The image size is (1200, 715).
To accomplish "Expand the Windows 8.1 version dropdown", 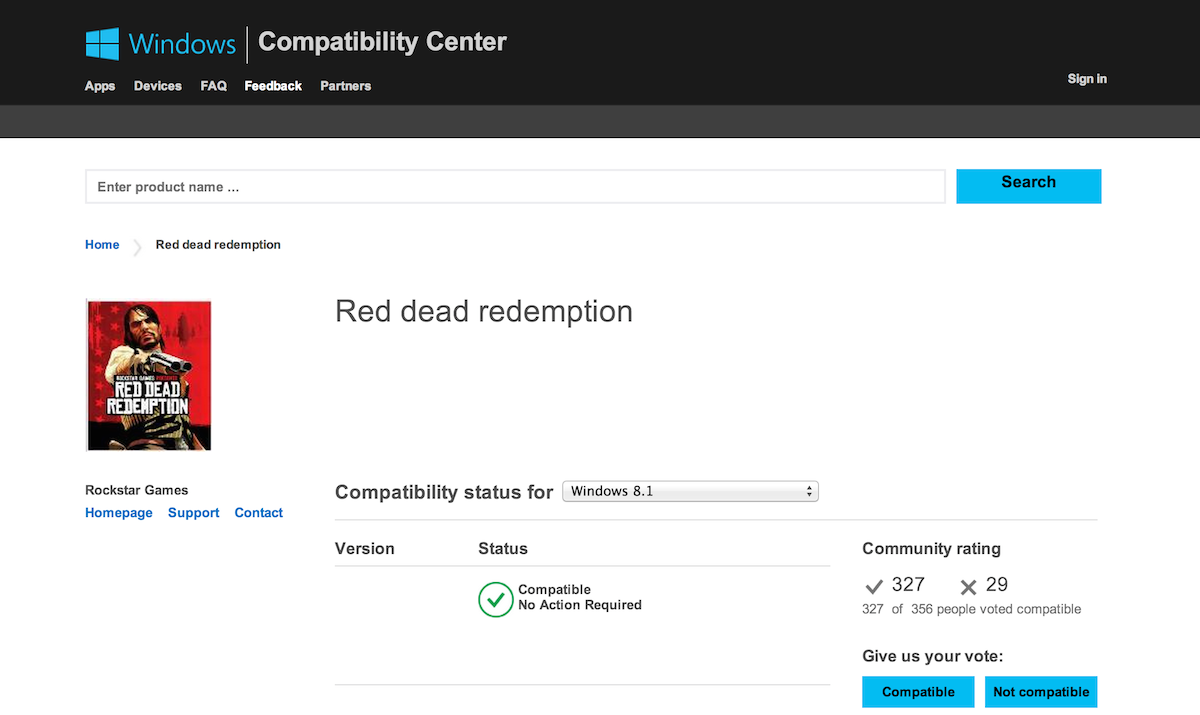I will (690, 491).
